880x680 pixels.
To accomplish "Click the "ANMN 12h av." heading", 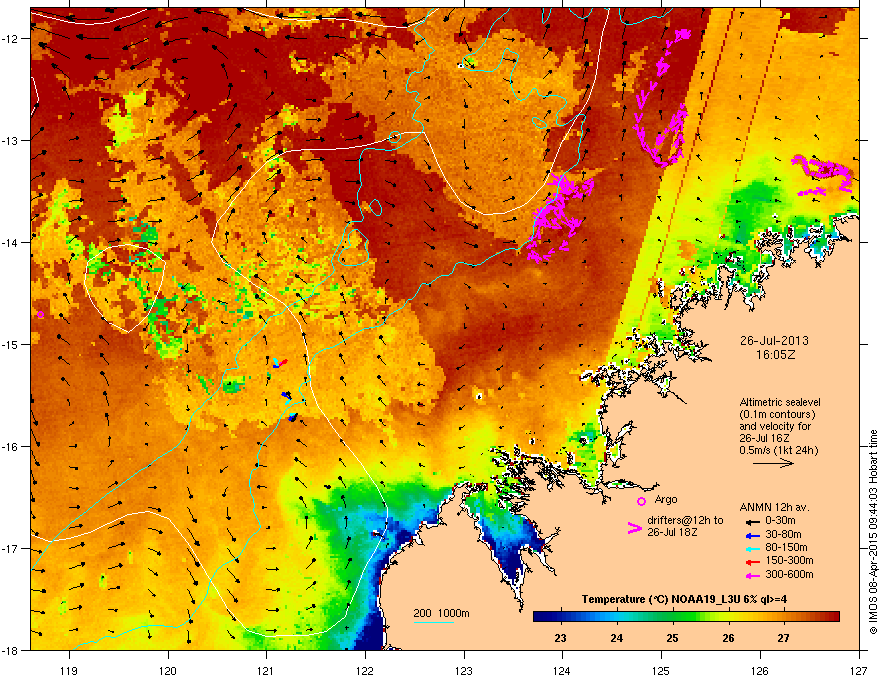I will pyautogui.click(x=774, y=507).
